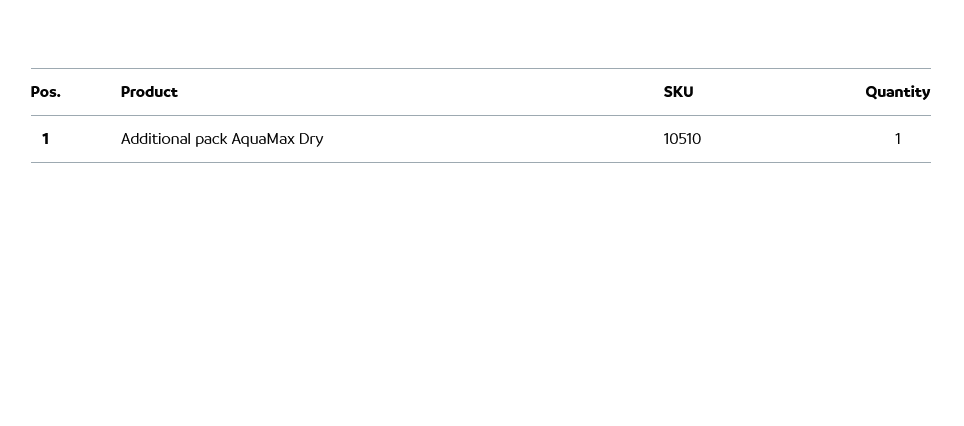Click the word "Dry" in the product name
Viewport: 964px width, 426px height.
311,139
